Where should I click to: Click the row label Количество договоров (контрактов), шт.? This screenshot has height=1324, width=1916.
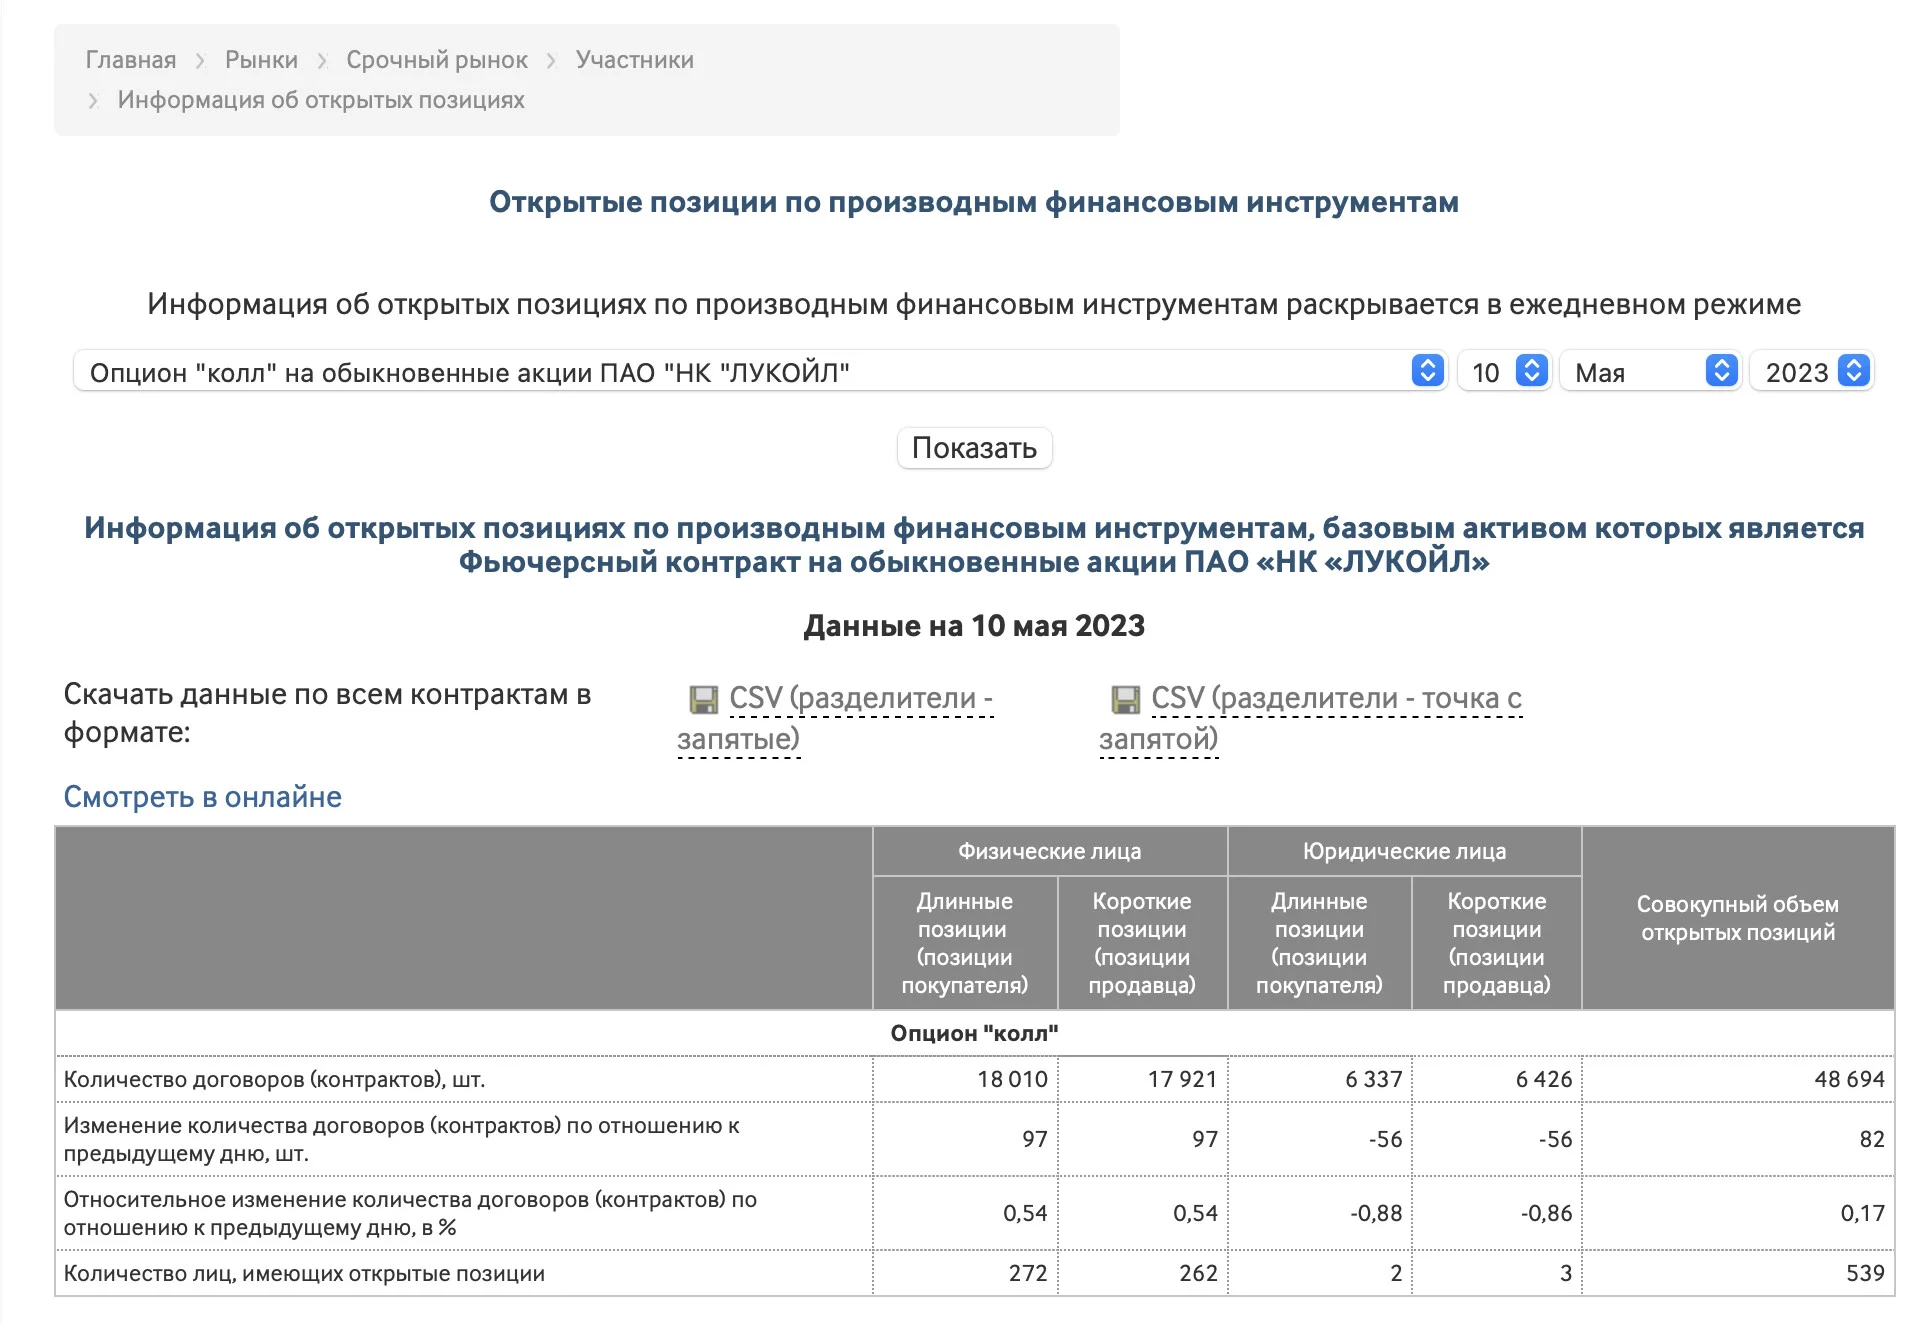click(x=274, y=1080)
